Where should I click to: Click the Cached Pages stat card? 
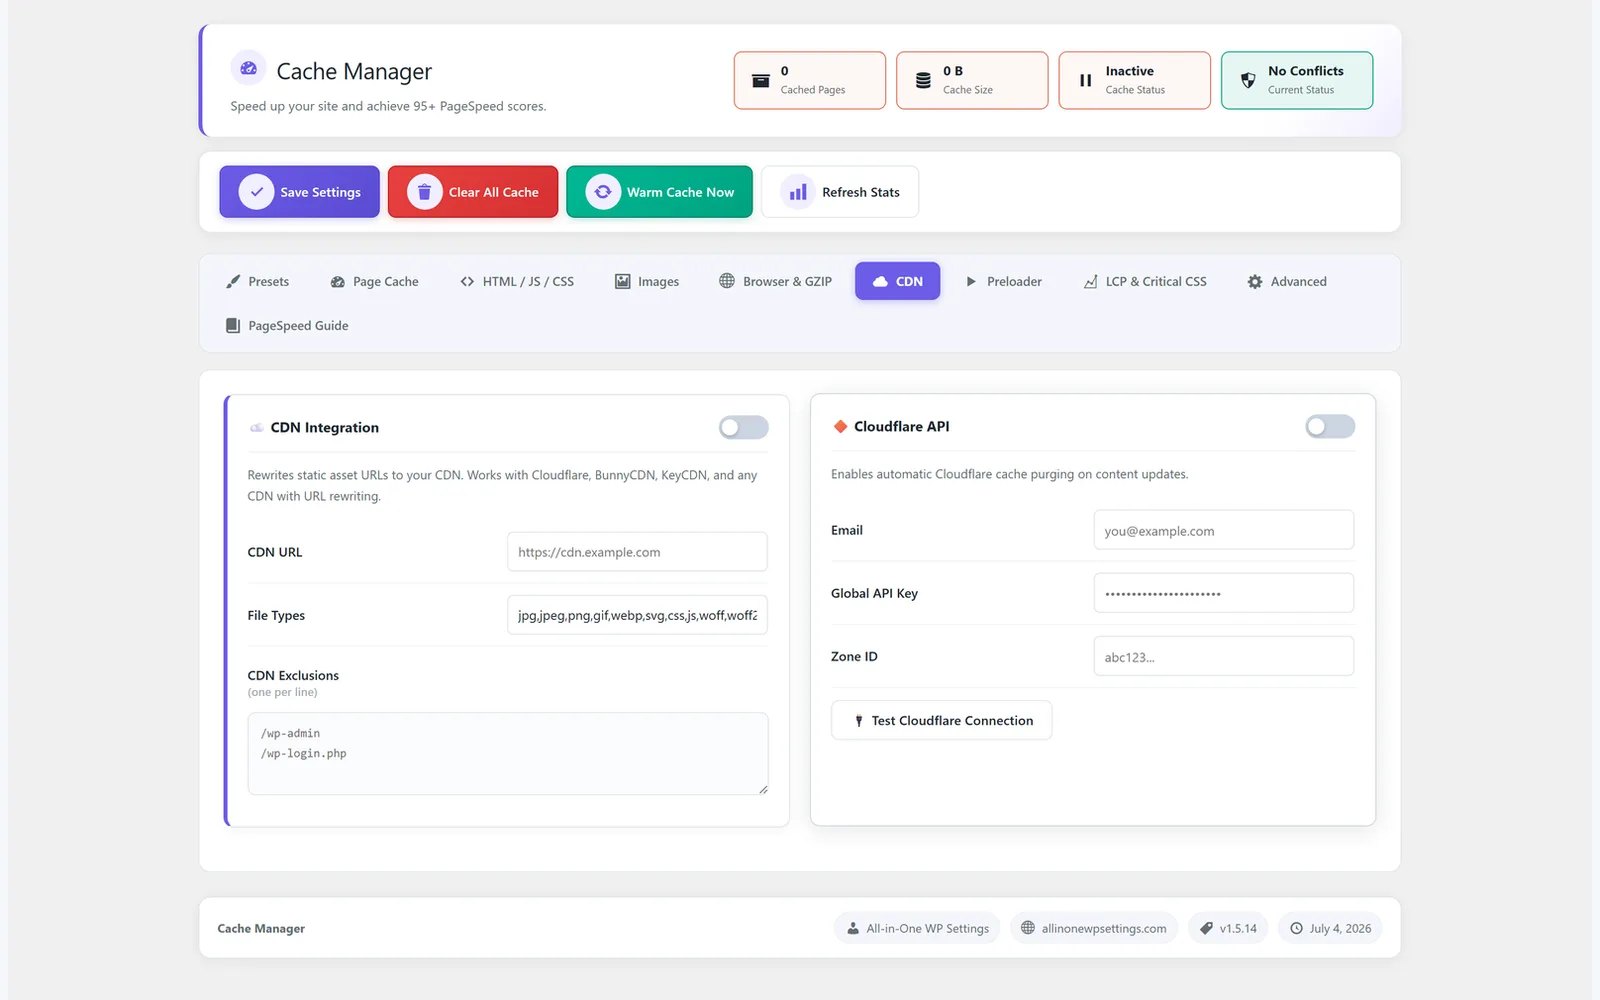(810, 80)
